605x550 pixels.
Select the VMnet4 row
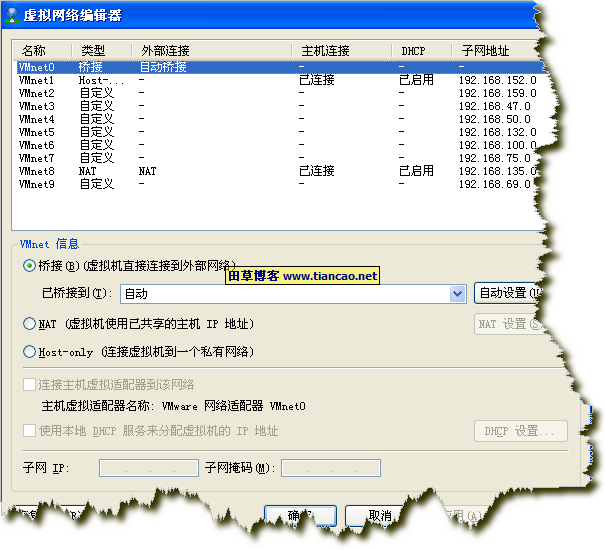(x=280, y=119)
